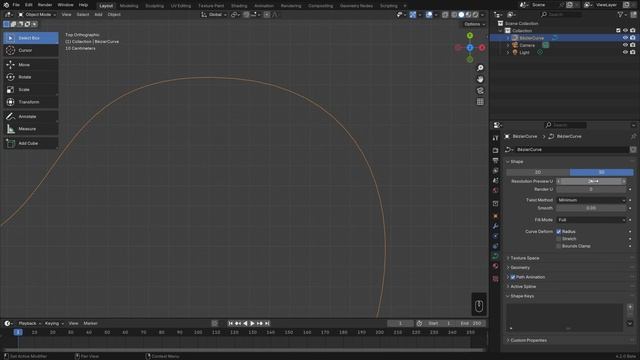Switch orthographic/perspective grid icon
640x360 pixels.
point(480,102)
